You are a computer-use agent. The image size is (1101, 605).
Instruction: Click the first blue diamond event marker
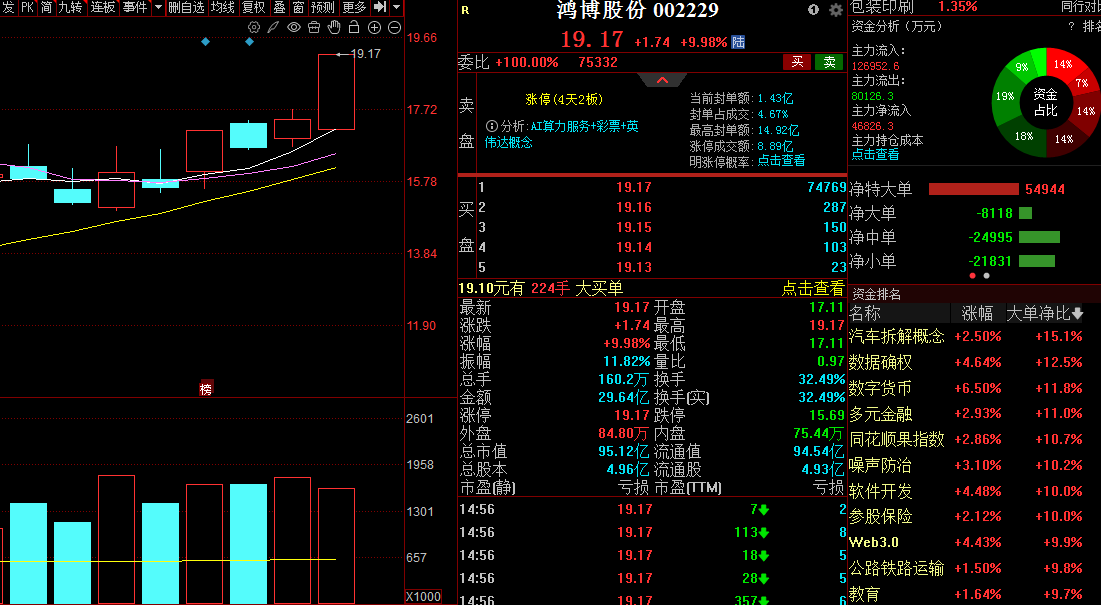206,42
